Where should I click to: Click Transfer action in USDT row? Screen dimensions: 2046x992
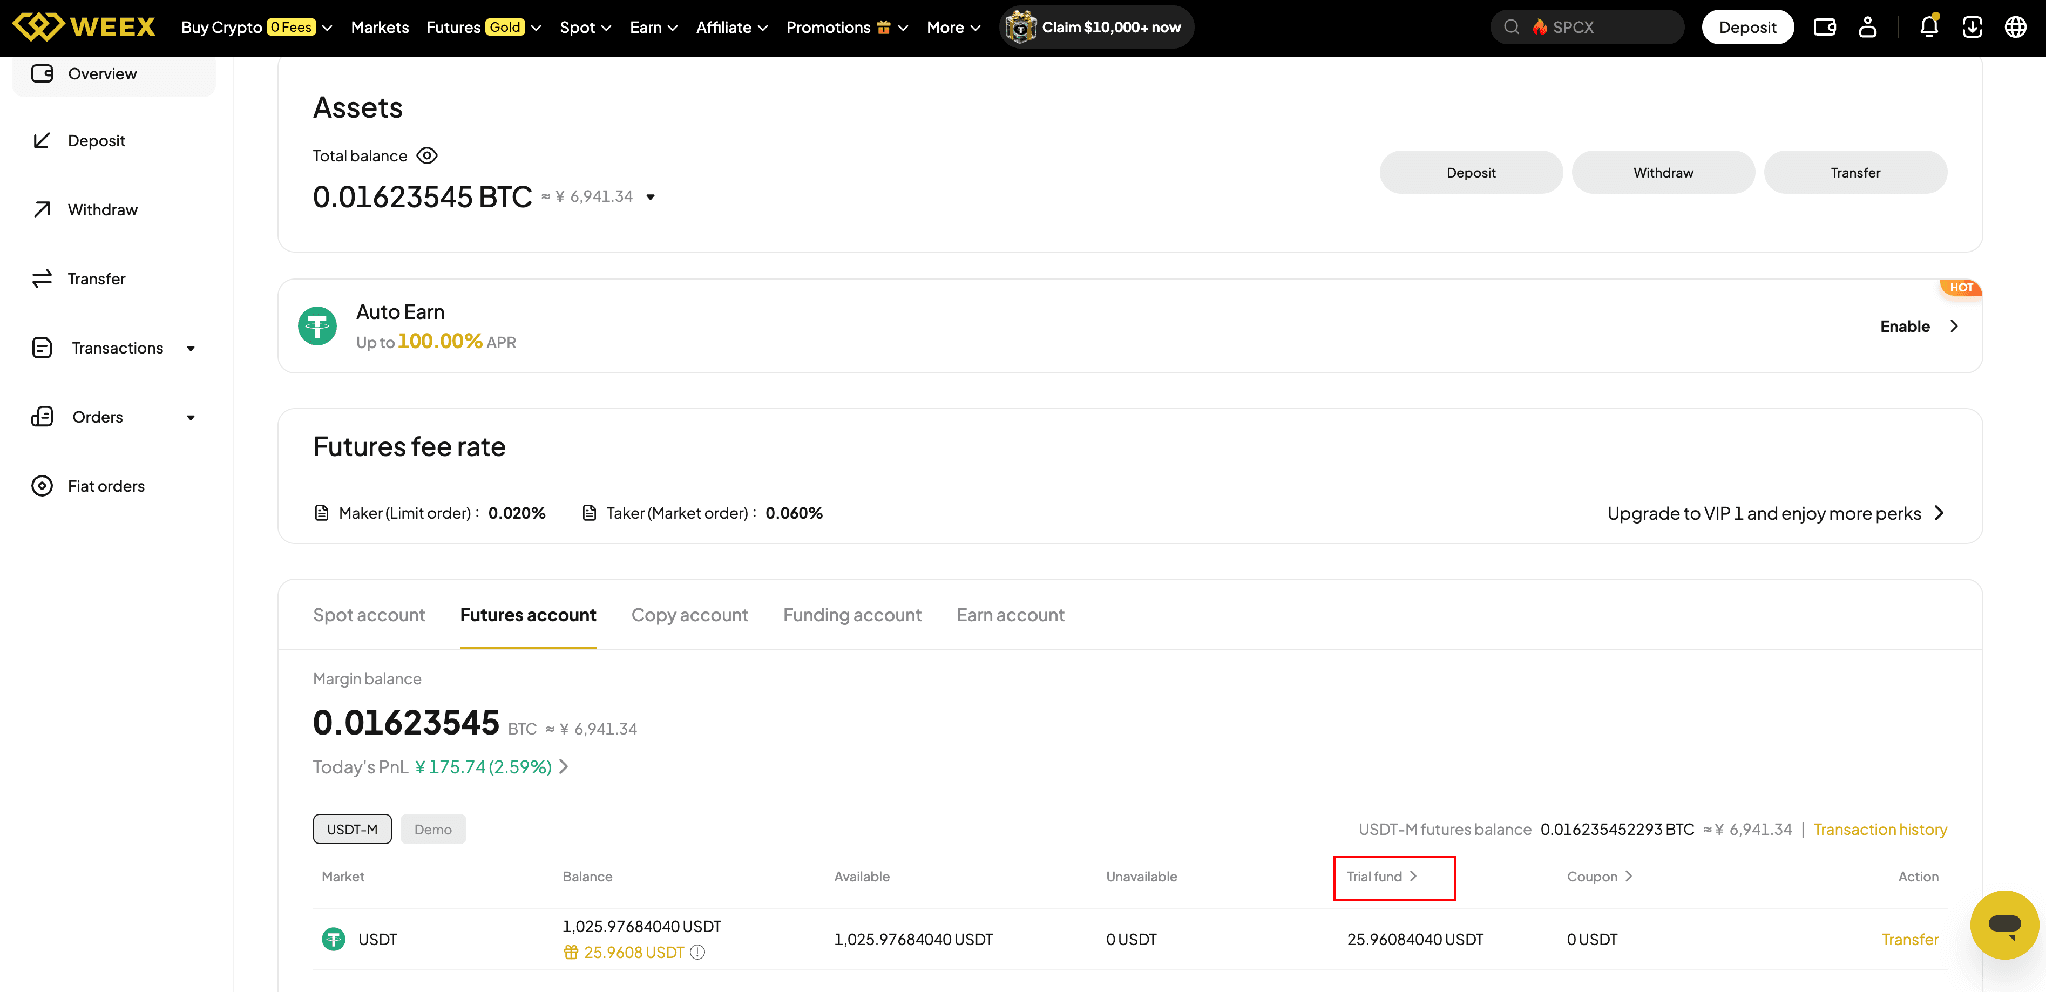tap(1910, 940)
